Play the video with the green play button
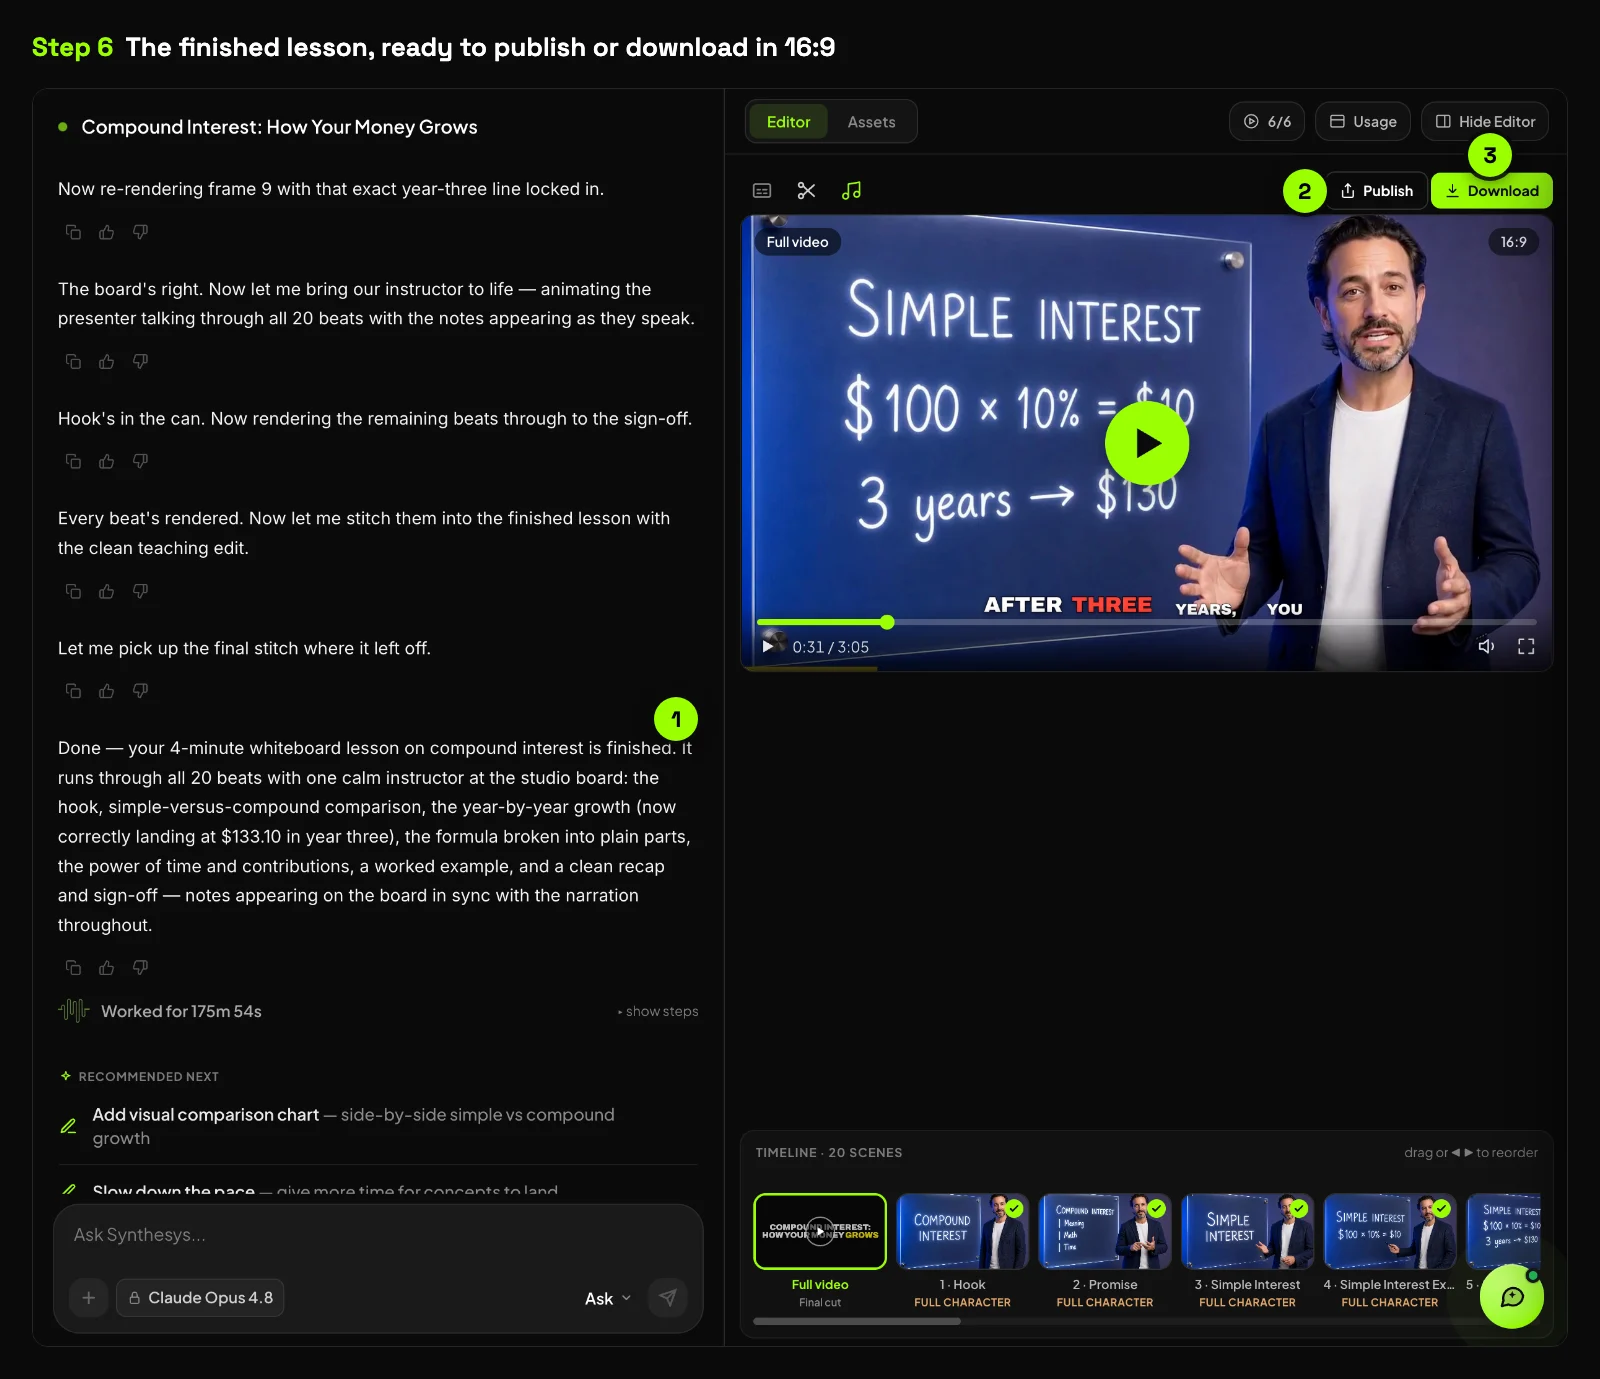 [1147, 443]
